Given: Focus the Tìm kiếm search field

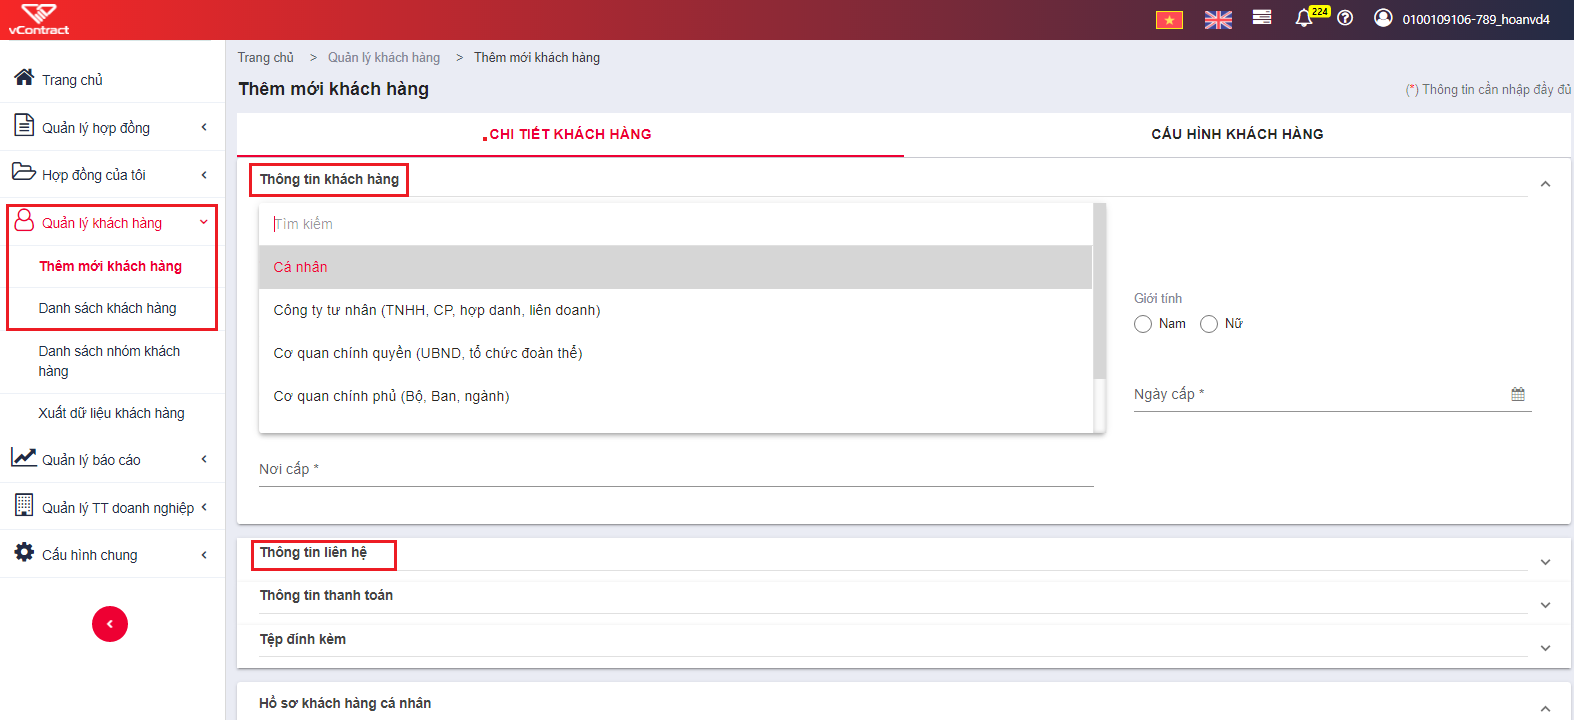Looking at the screenshot, I should pos(675,224).
